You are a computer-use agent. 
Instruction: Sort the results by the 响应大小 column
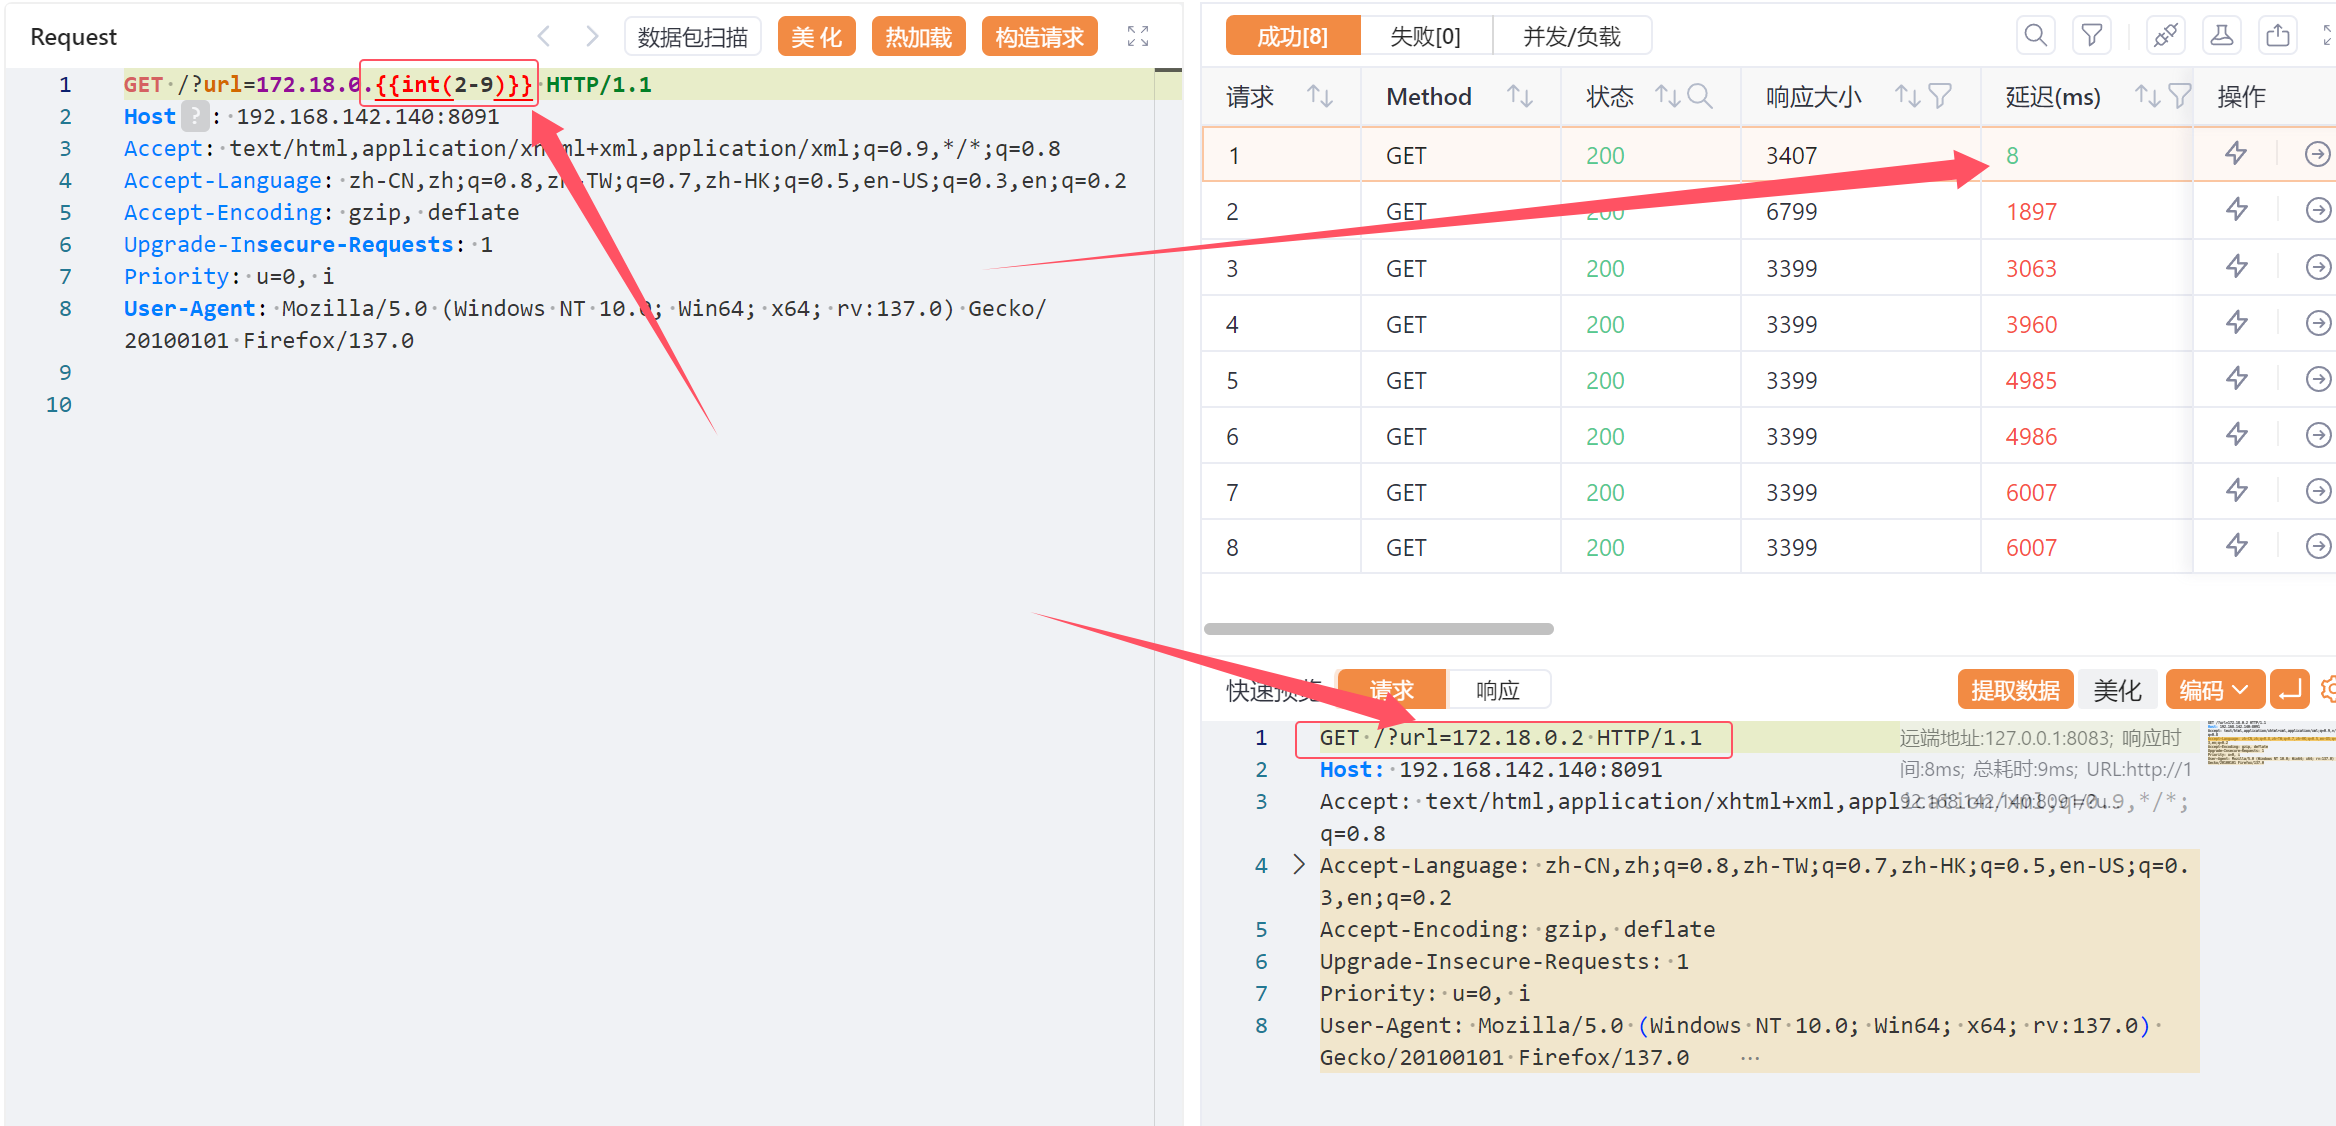pyautogui.click(x=1907, y=97)
